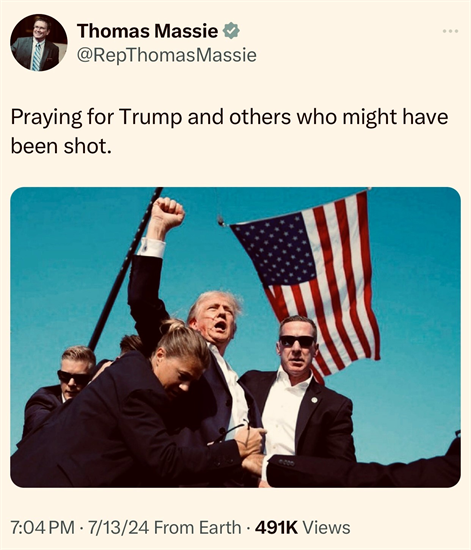Viewport: 471px width, 550px height.
Task: Click the Views label beside 491K
Action: tap(326, 527)
